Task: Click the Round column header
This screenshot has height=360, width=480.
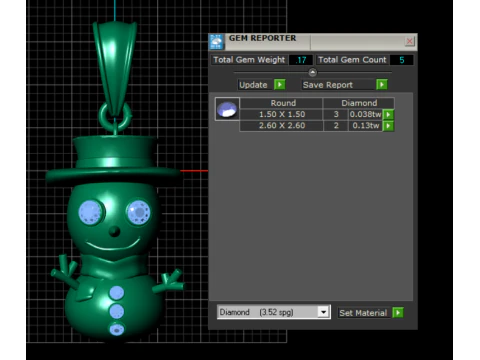Action: coord(283,103)
